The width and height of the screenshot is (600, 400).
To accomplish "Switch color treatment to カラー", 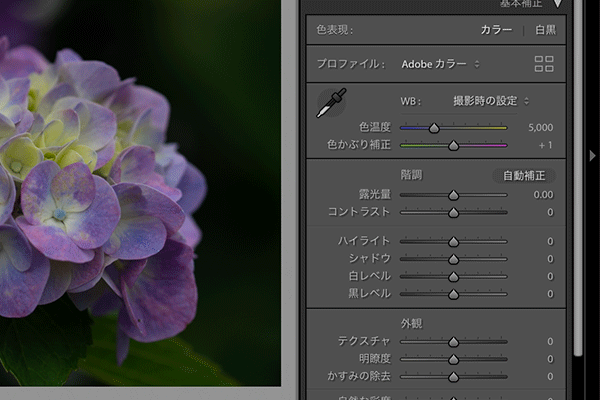I will (496, 30).
